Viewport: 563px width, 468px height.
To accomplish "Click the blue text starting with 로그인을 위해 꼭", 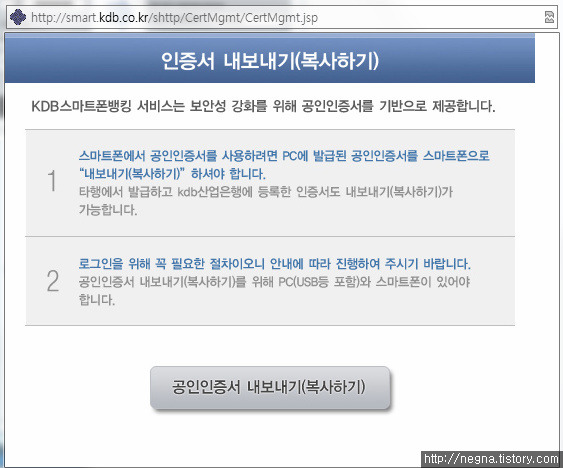I will [x=275, y=264].
